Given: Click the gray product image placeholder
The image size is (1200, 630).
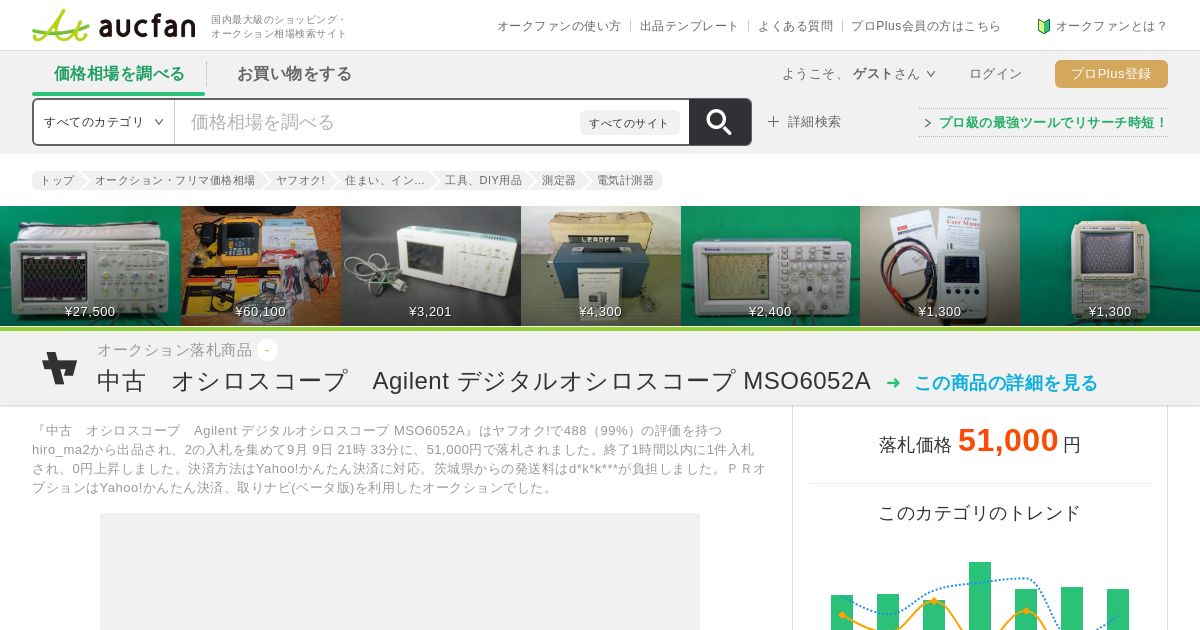Looking at the screenshot, I should [x=400, y=572].
